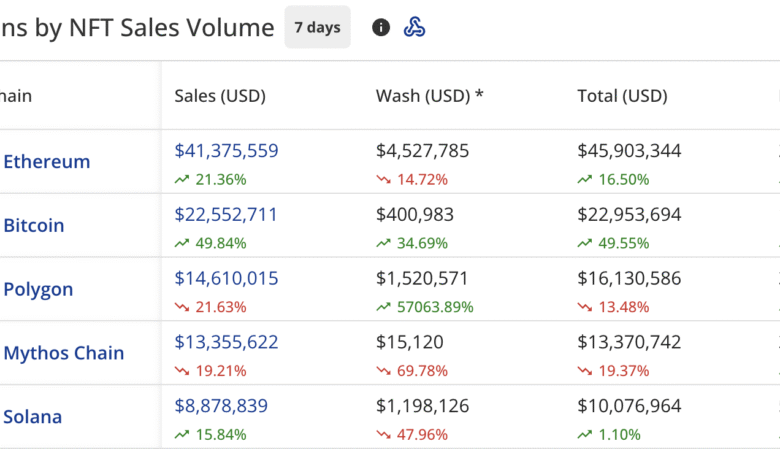780x449 pixels.
Task: Click the 1.10% Solana total change
Action: click(609, 435)
